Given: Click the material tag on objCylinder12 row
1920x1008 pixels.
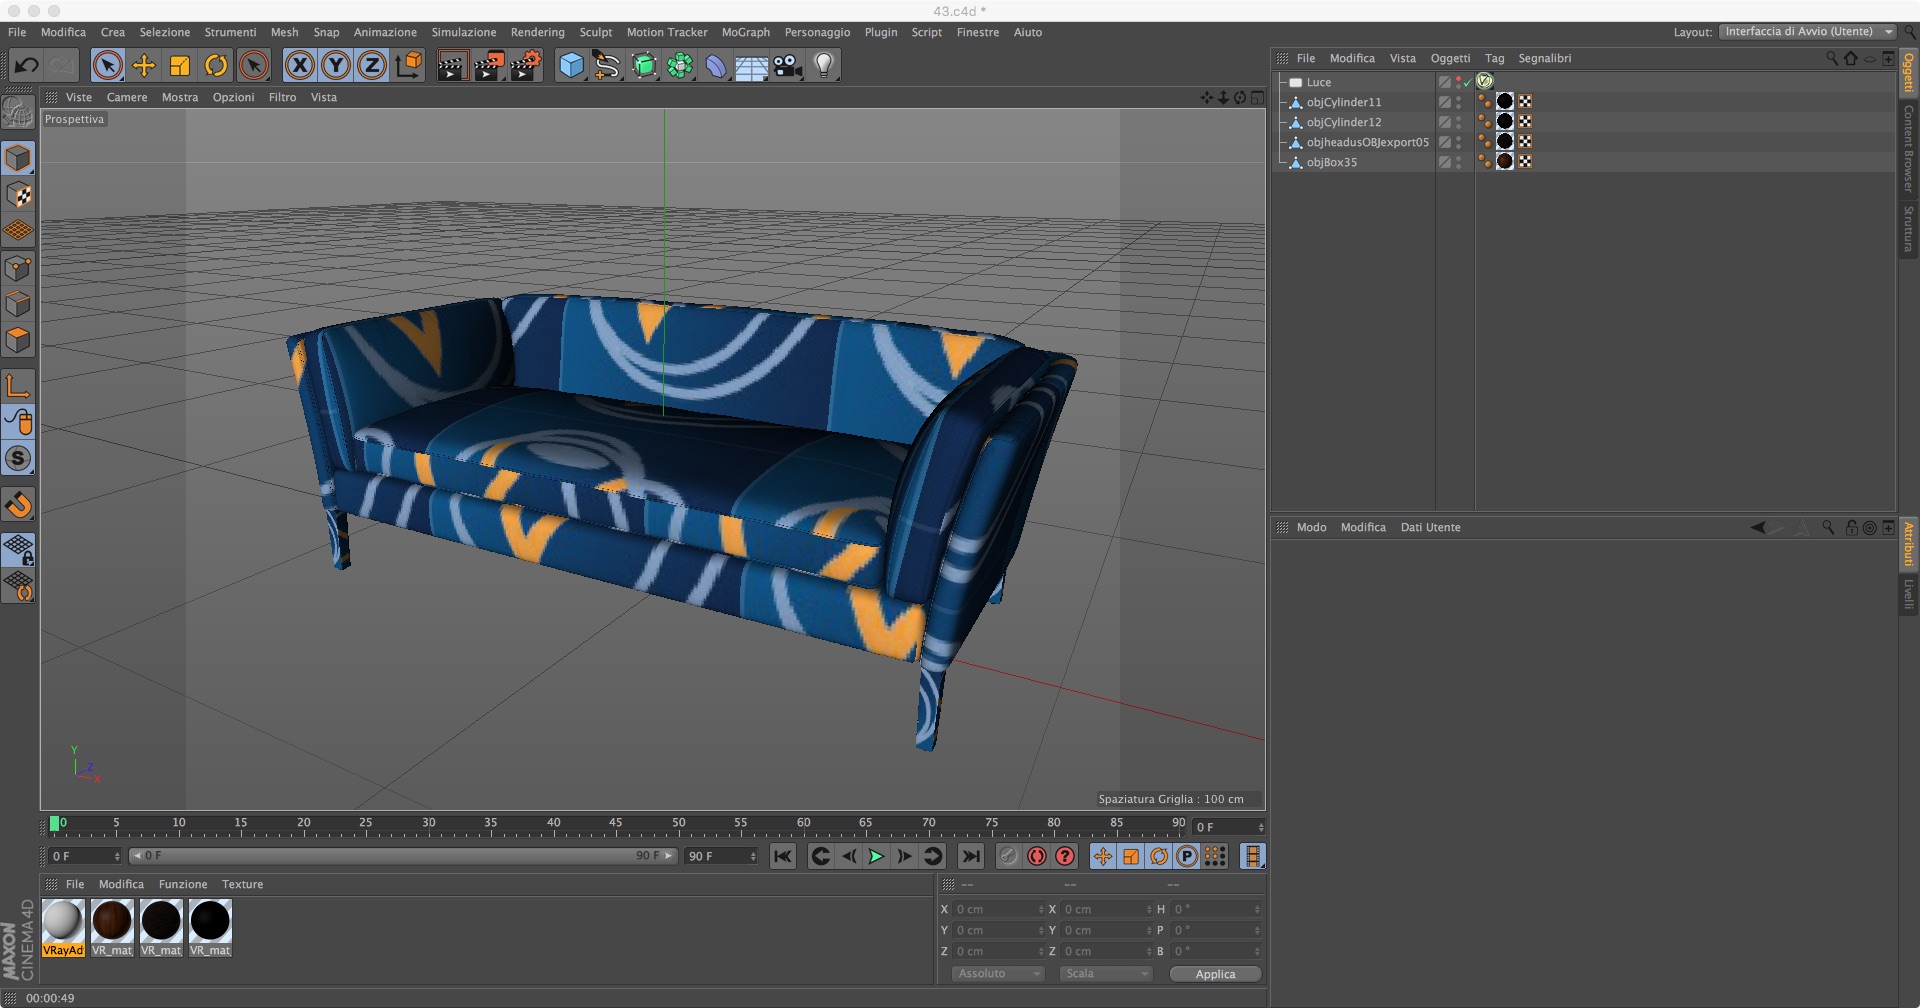Looking at the screenshot, I should (1505, 122).
